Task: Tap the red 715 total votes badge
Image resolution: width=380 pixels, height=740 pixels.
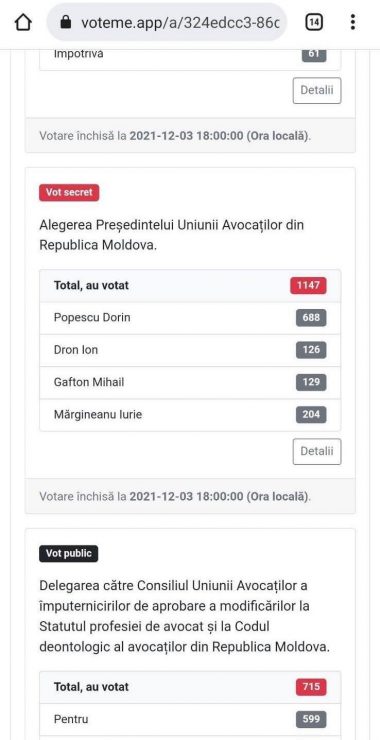Action: (311, 687)
